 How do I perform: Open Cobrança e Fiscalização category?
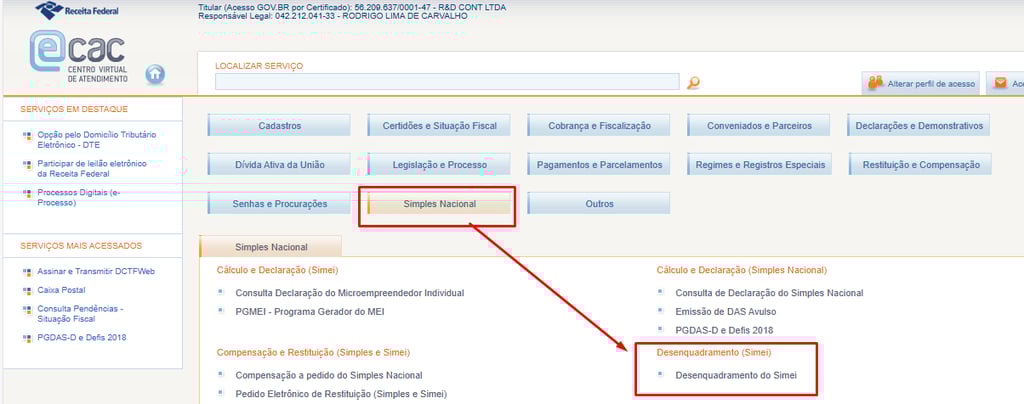pyautogui.click(x=599, y=125)
